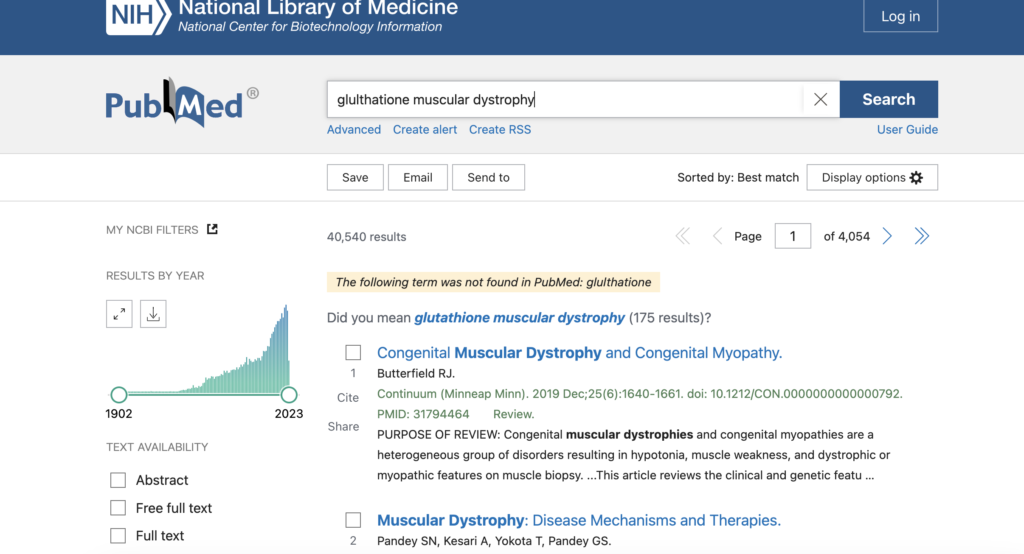Viewport: 1024px width, 554px height.
Task: Click Create RSS link
Action: pos(500,129)
